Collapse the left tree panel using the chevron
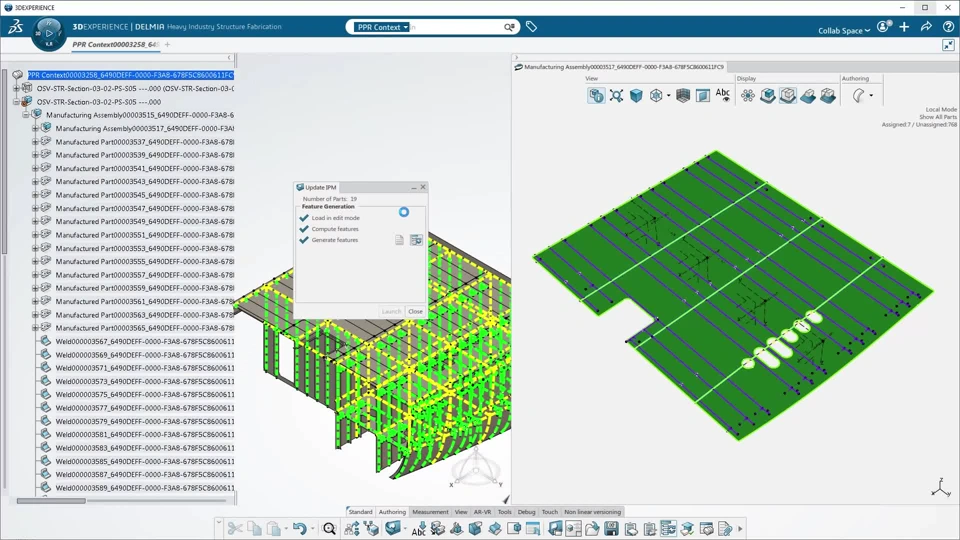Image resolution: width=960 pixels, height=540 pixels. 230,58
